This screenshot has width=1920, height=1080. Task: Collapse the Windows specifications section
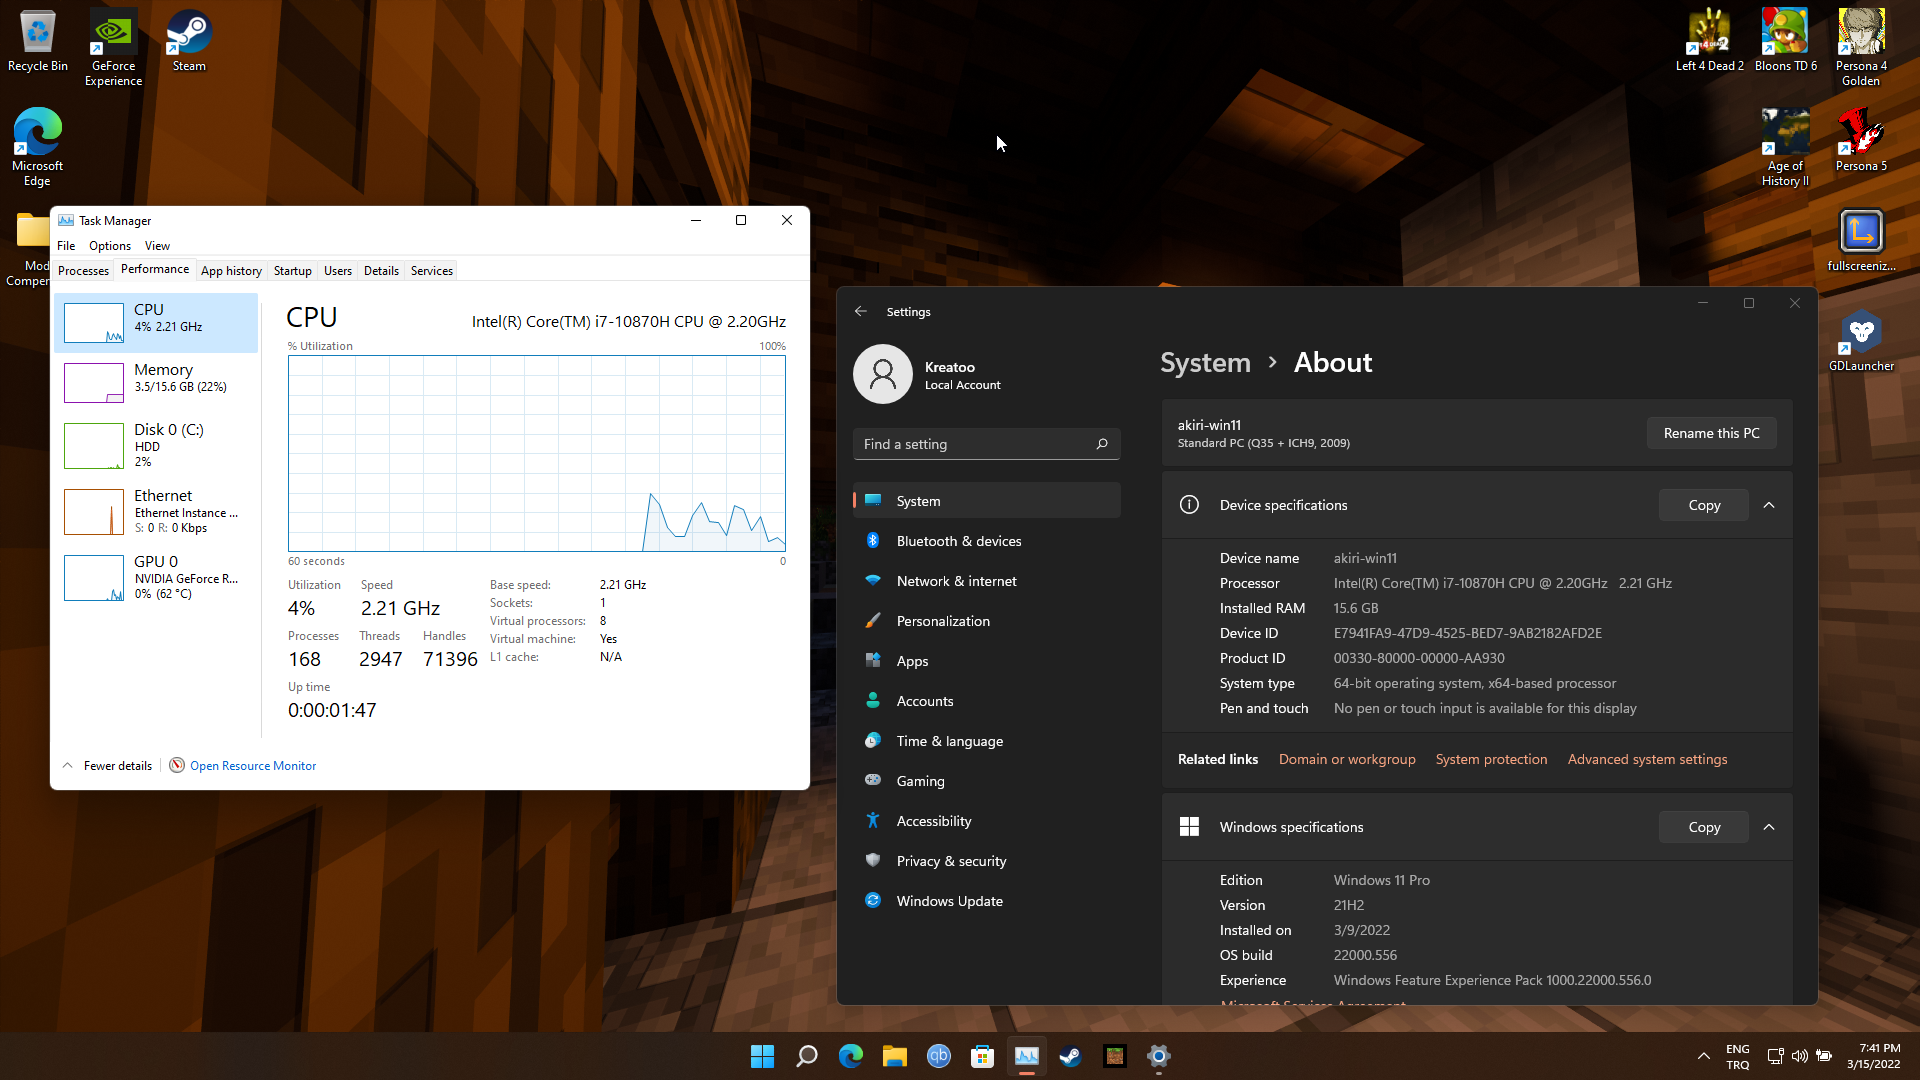pyautogui.click(x=1769, y=827)
